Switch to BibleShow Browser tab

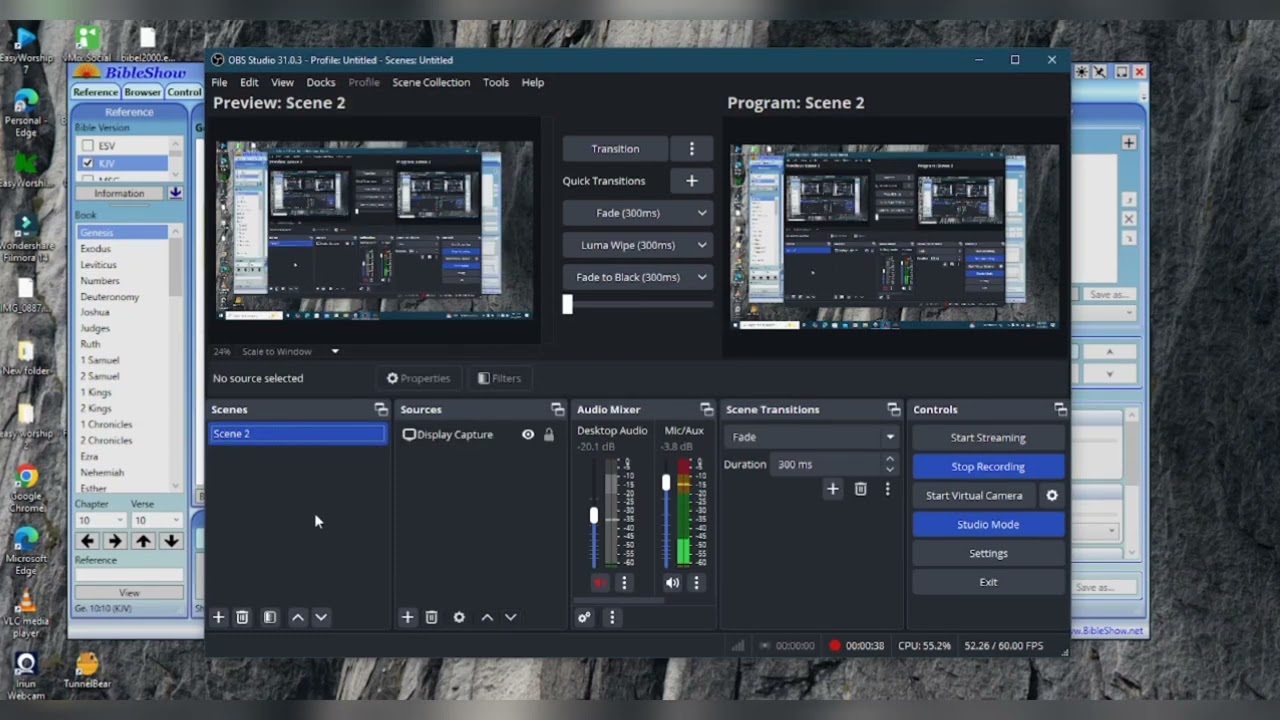(x=142, y=92)
